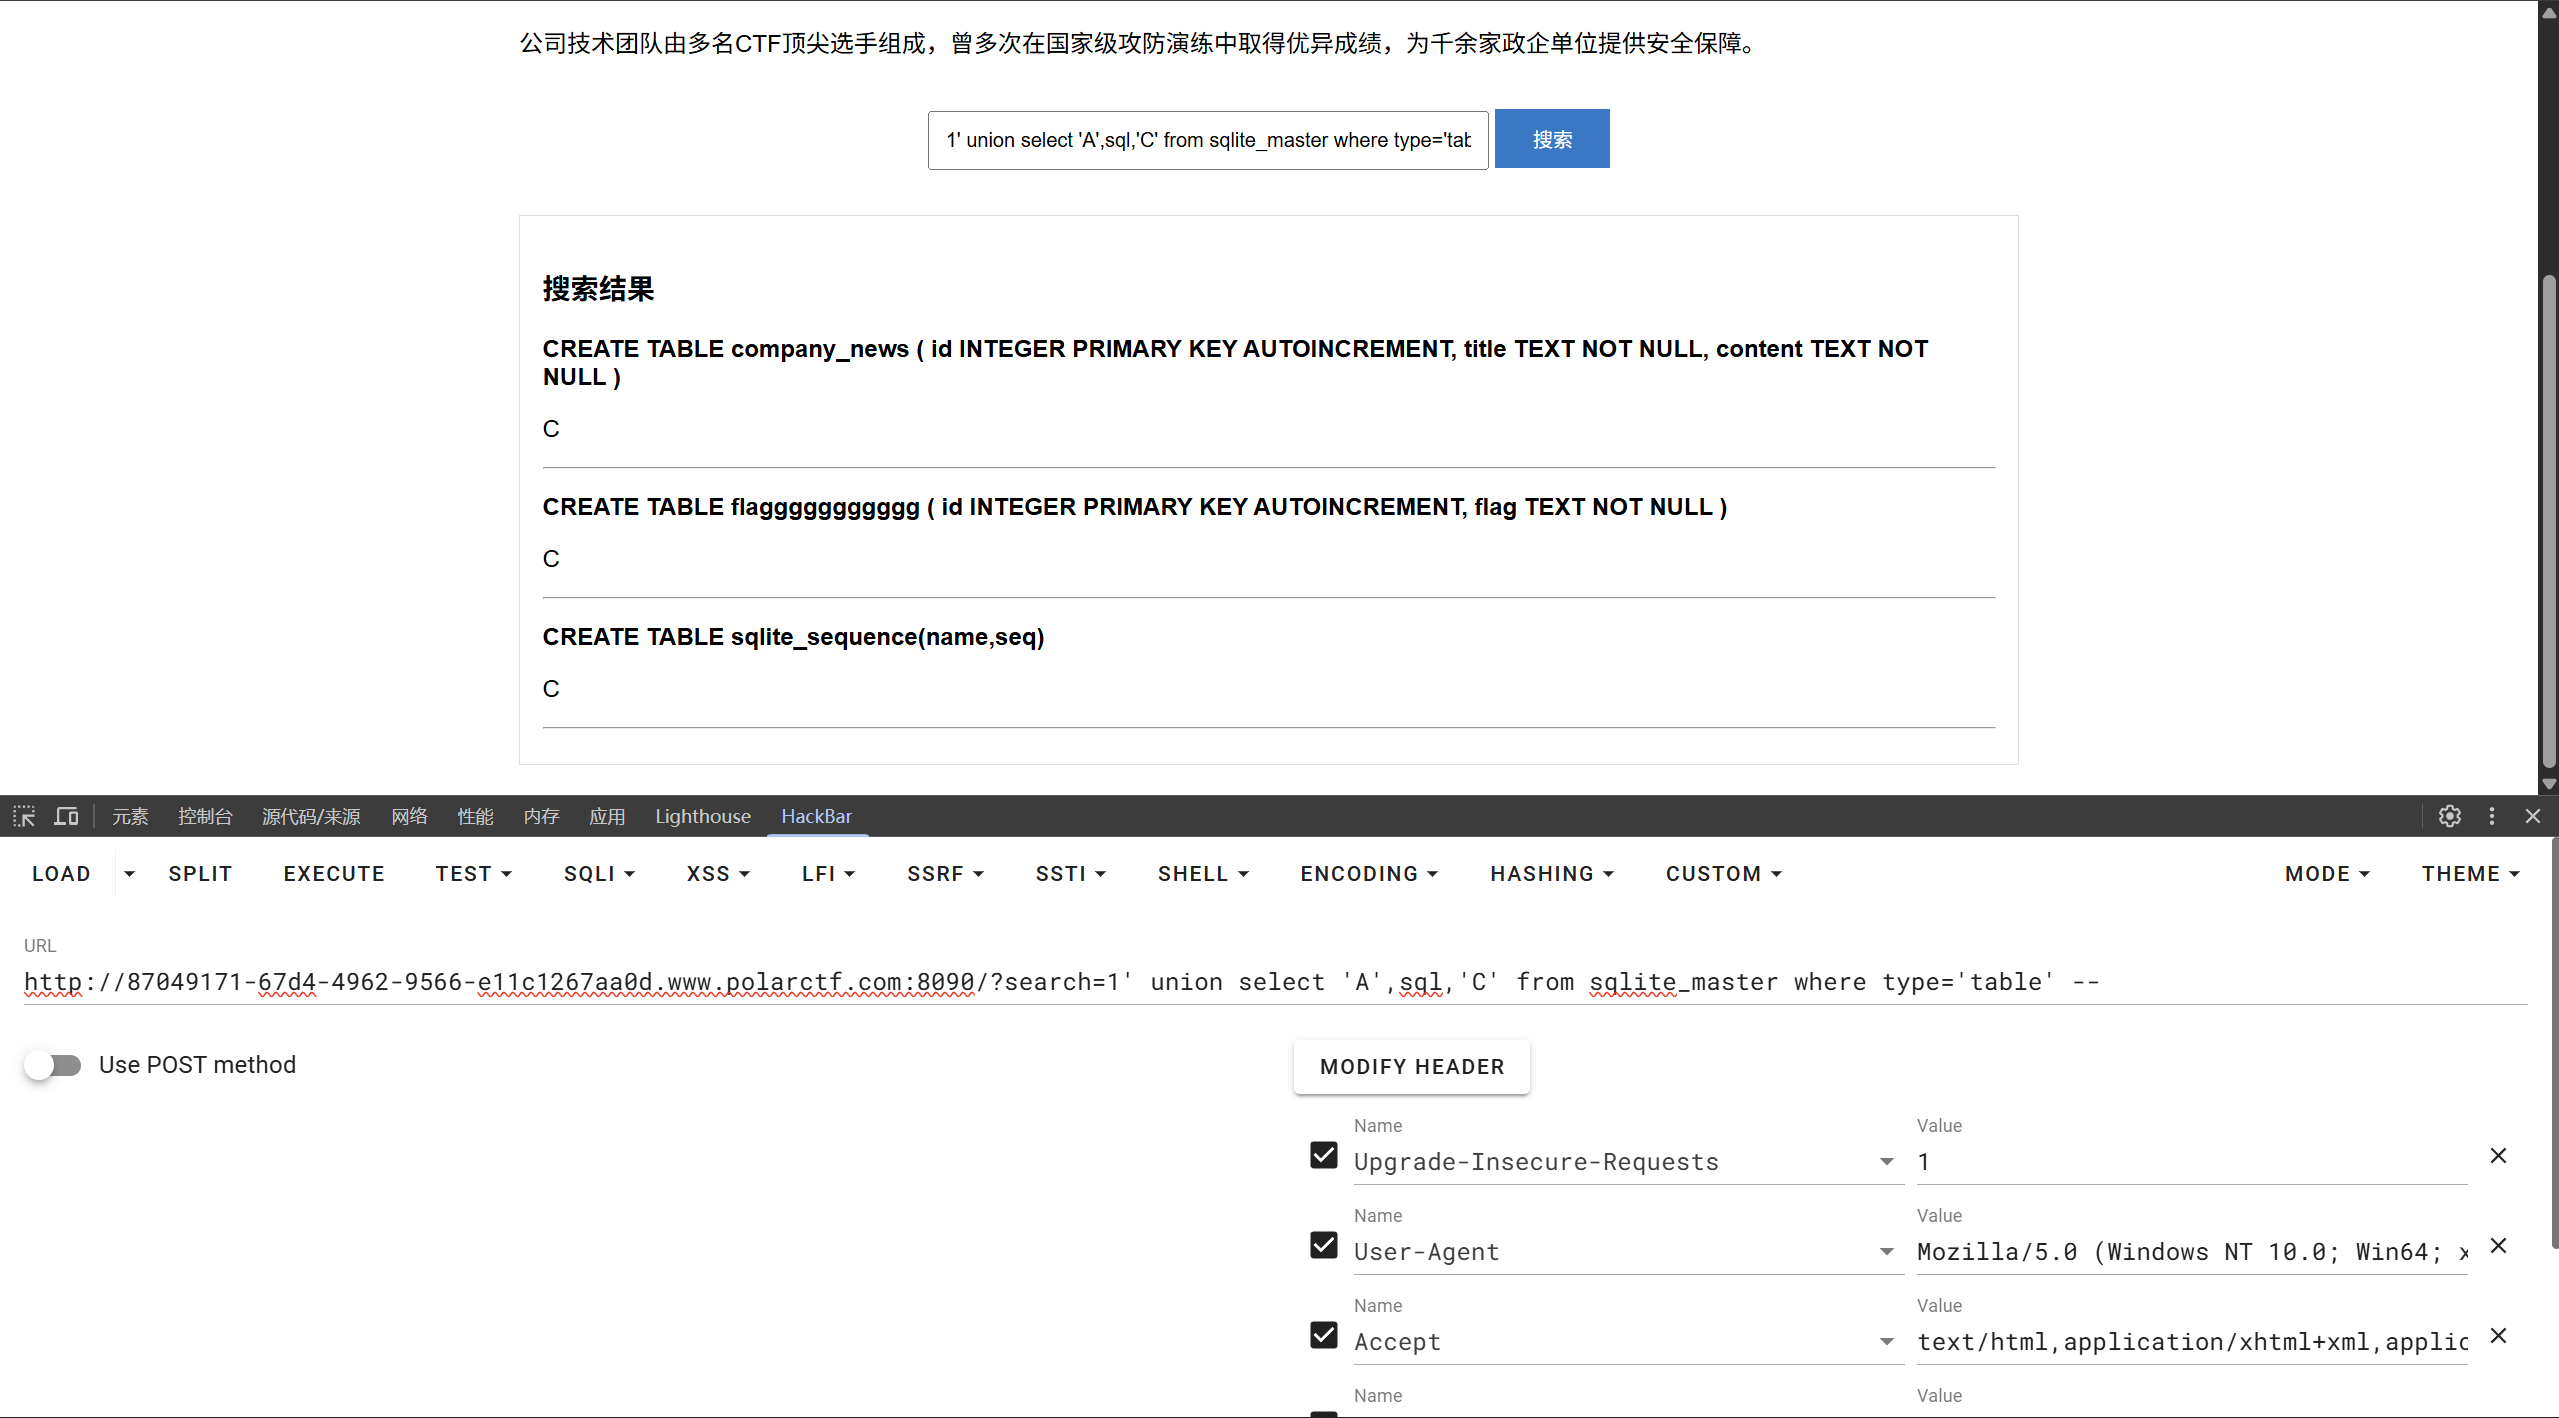Remove the Accept header row
2559x1418 pixels.
2497,1336
